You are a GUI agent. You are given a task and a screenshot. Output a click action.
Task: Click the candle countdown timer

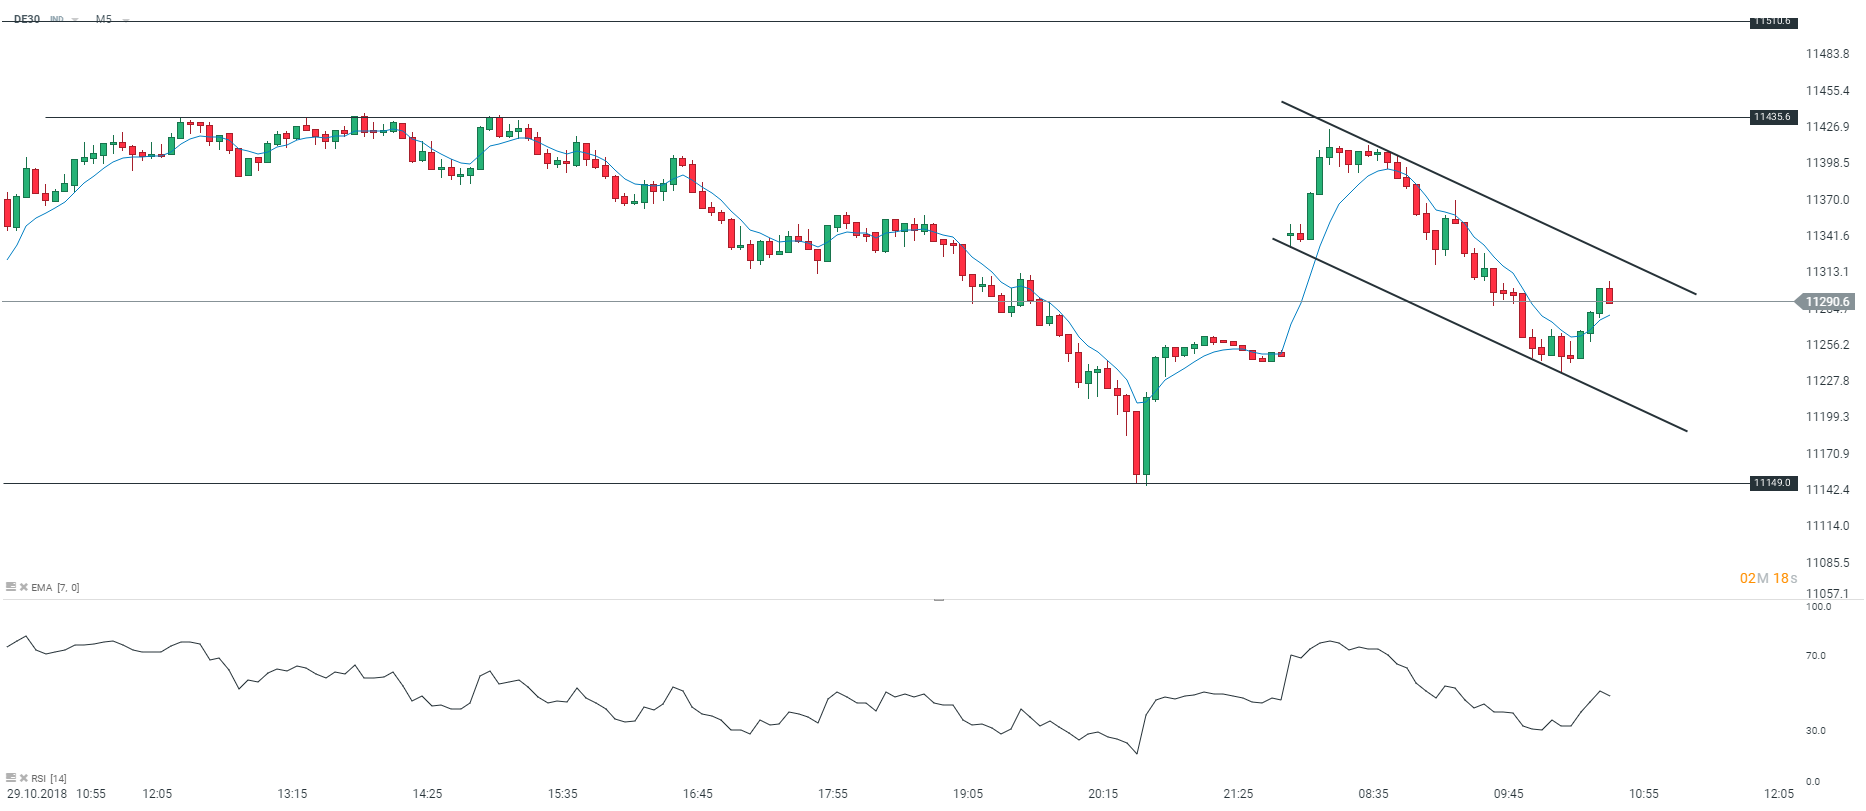1768,578
